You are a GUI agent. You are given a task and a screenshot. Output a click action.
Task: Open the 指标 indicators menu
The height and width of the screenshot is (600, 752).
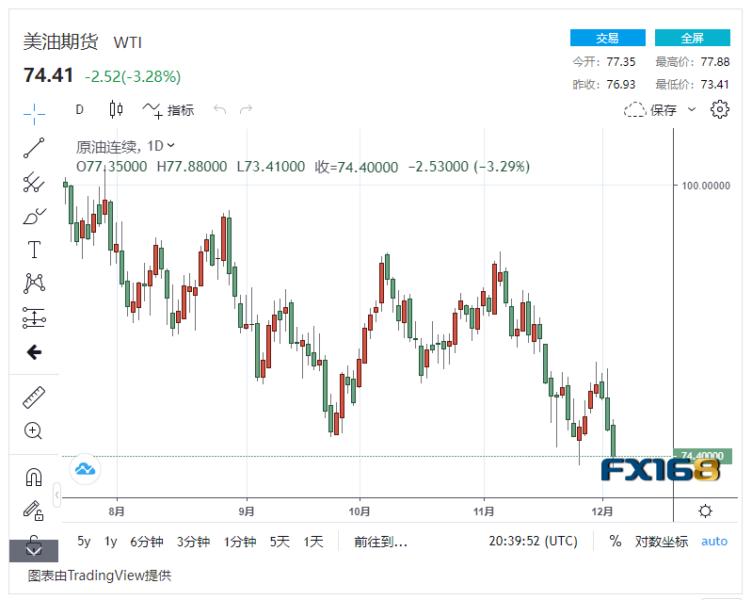[168, 110]
